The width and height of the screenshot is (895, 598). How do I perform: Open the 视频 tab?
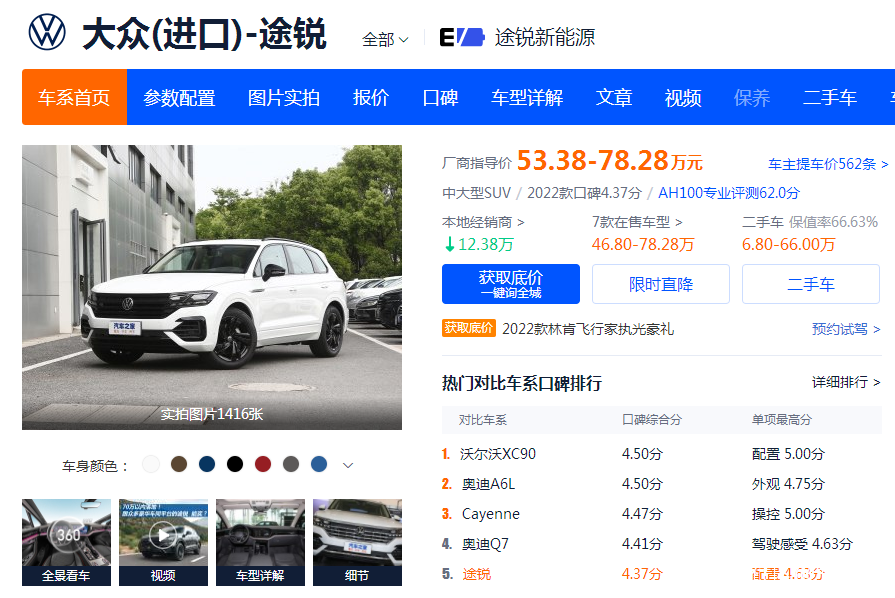(683, 98)
